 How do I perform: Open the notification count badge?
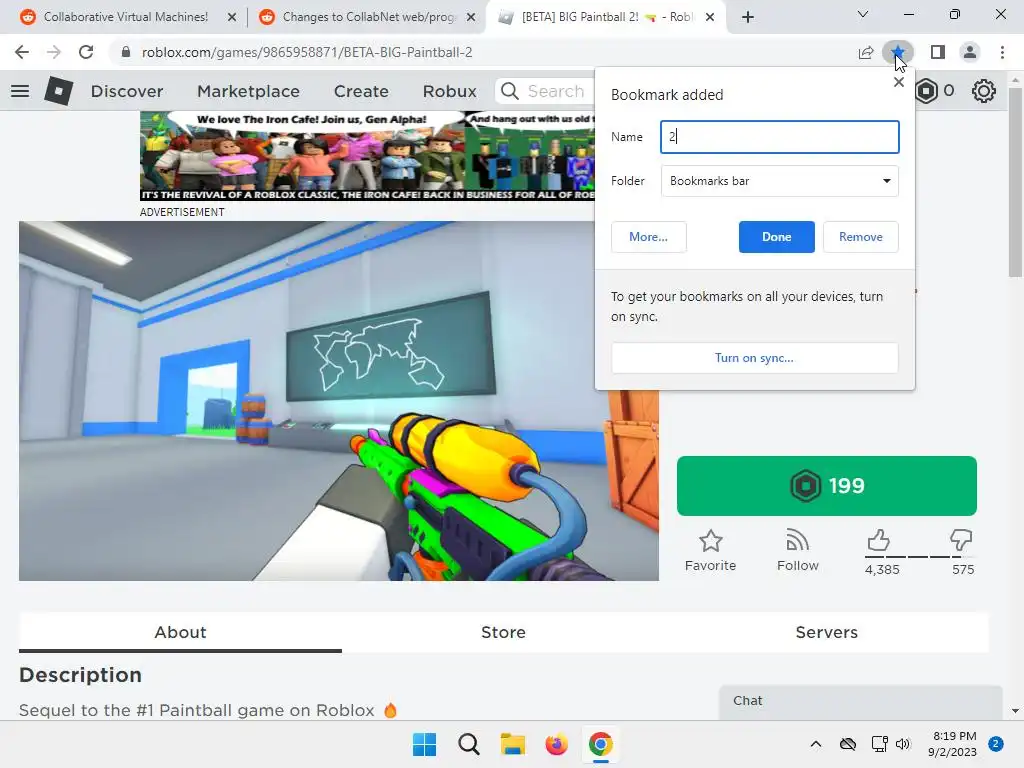[995, 744]
